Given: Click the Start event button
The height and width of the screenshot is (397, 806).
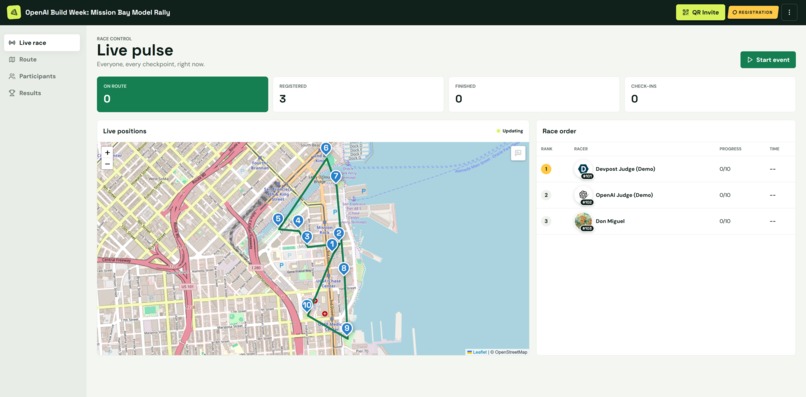Looking at the screenshot, I should 768,60.
